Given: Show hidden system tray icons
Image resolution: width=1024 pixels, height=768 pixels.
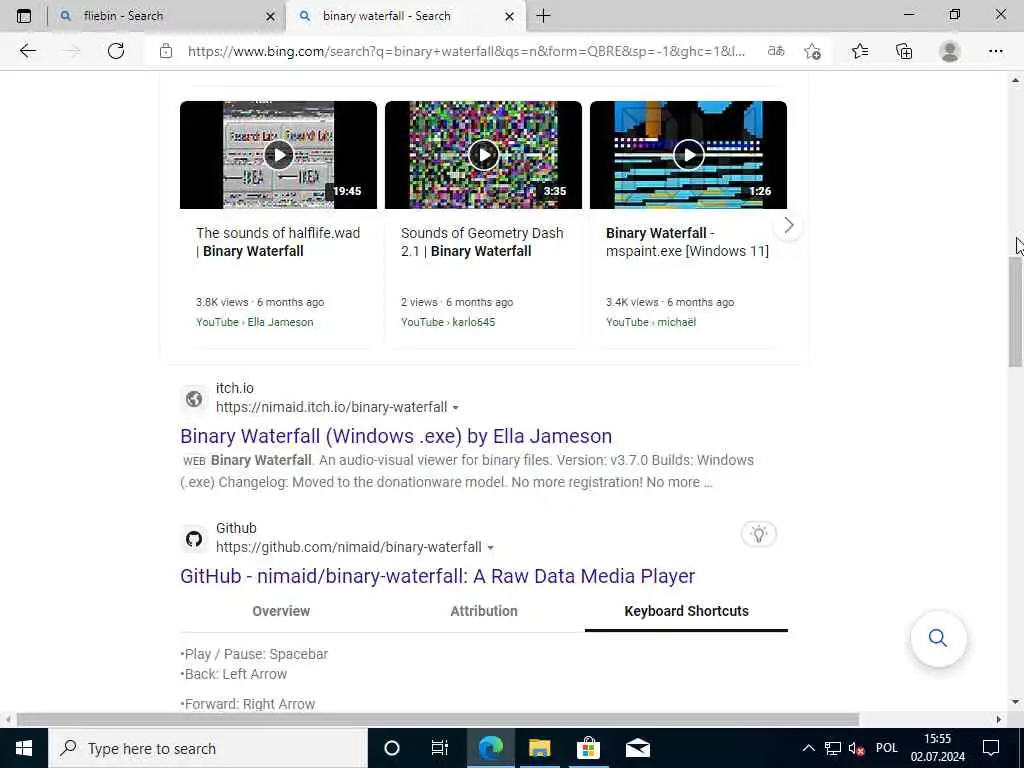Looking at the screenshot, I should [808, 748].
